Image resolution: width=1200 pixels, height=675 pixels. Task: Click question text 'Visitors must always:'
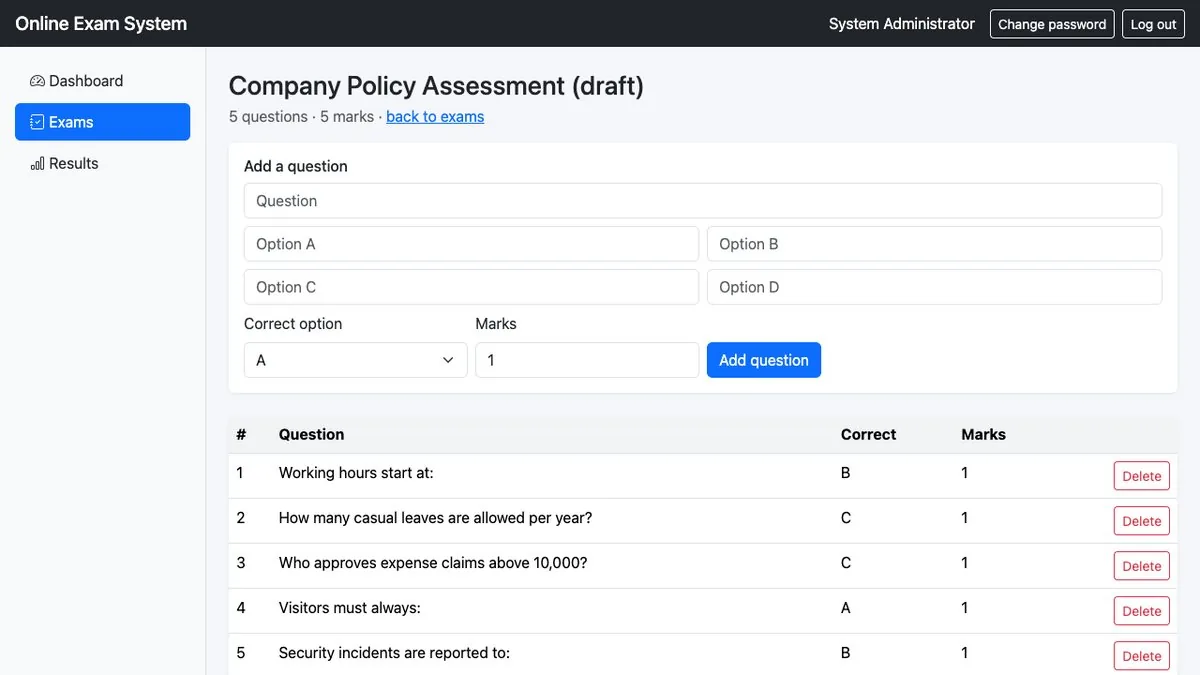(349, 608)
